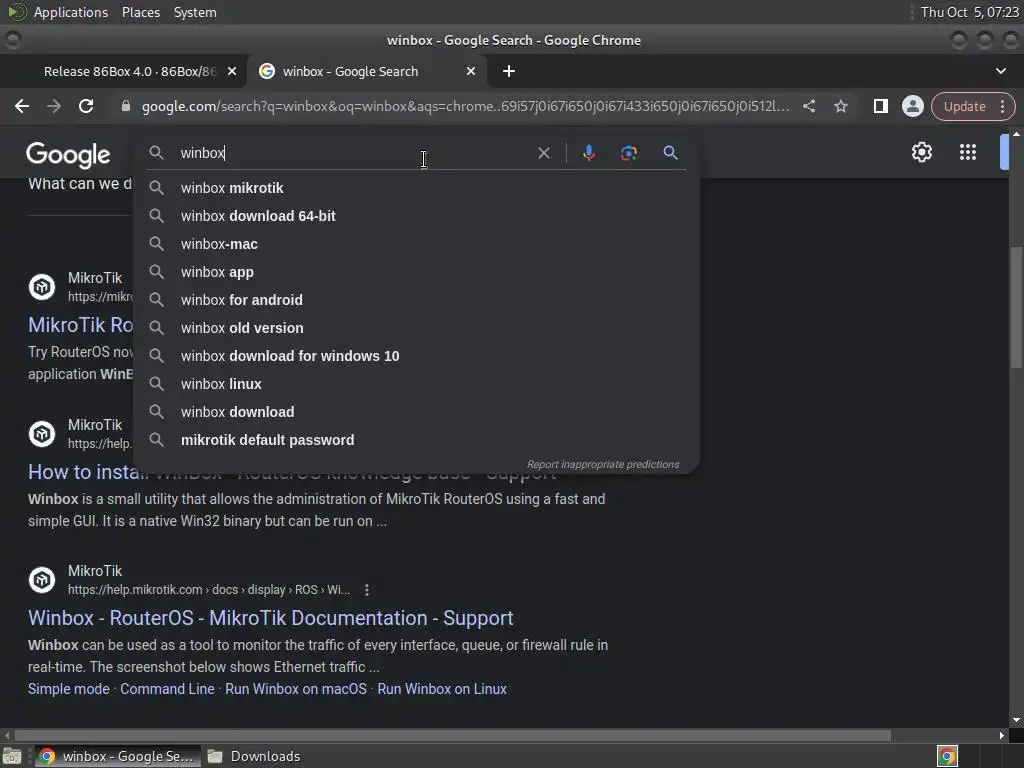Click Report inappropriate predictions link

[603, 464]
